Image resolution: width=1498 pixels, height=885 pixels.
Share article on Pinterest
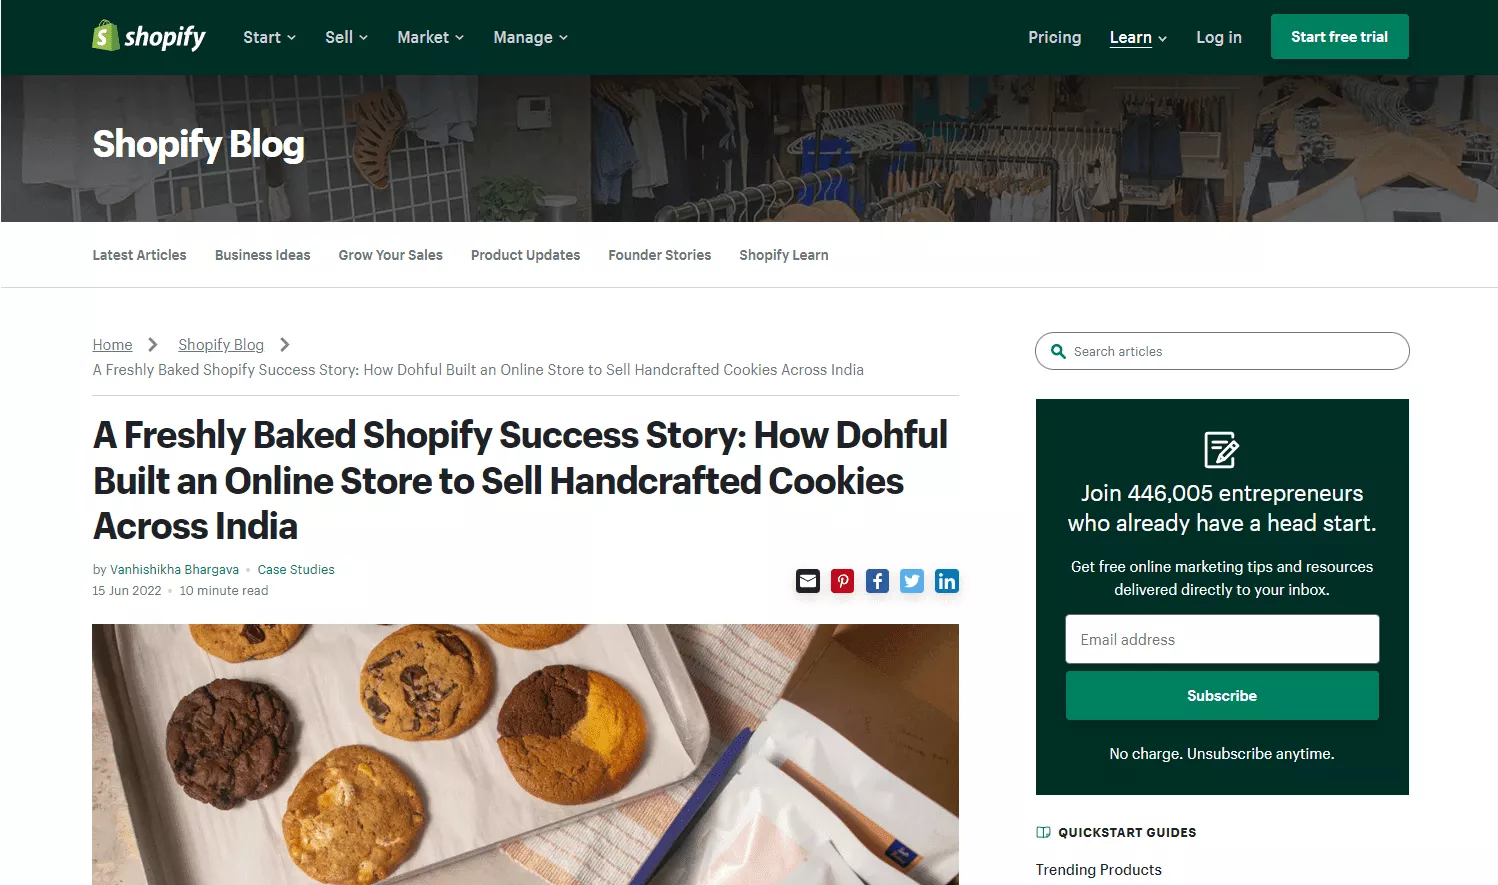click(x=843, y=581)
